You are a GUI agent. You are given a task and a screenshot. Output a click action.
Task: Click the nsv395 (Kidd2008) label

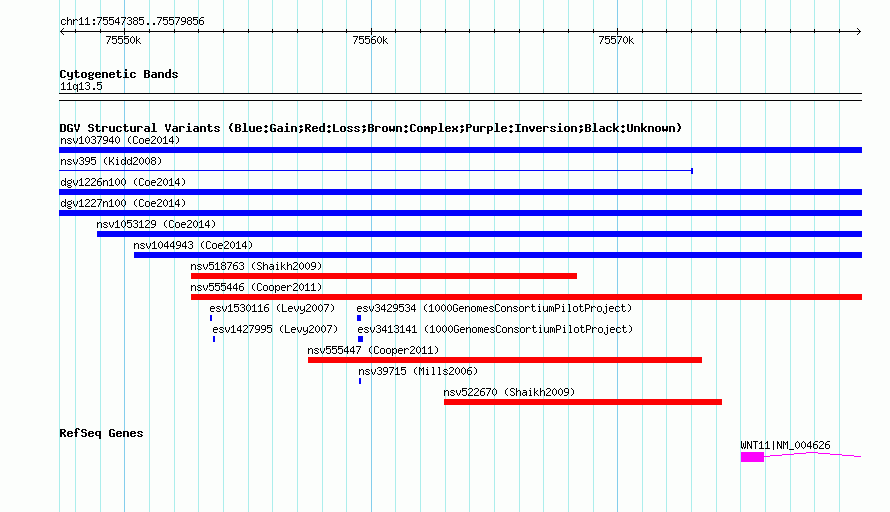[x=111, y=161]
